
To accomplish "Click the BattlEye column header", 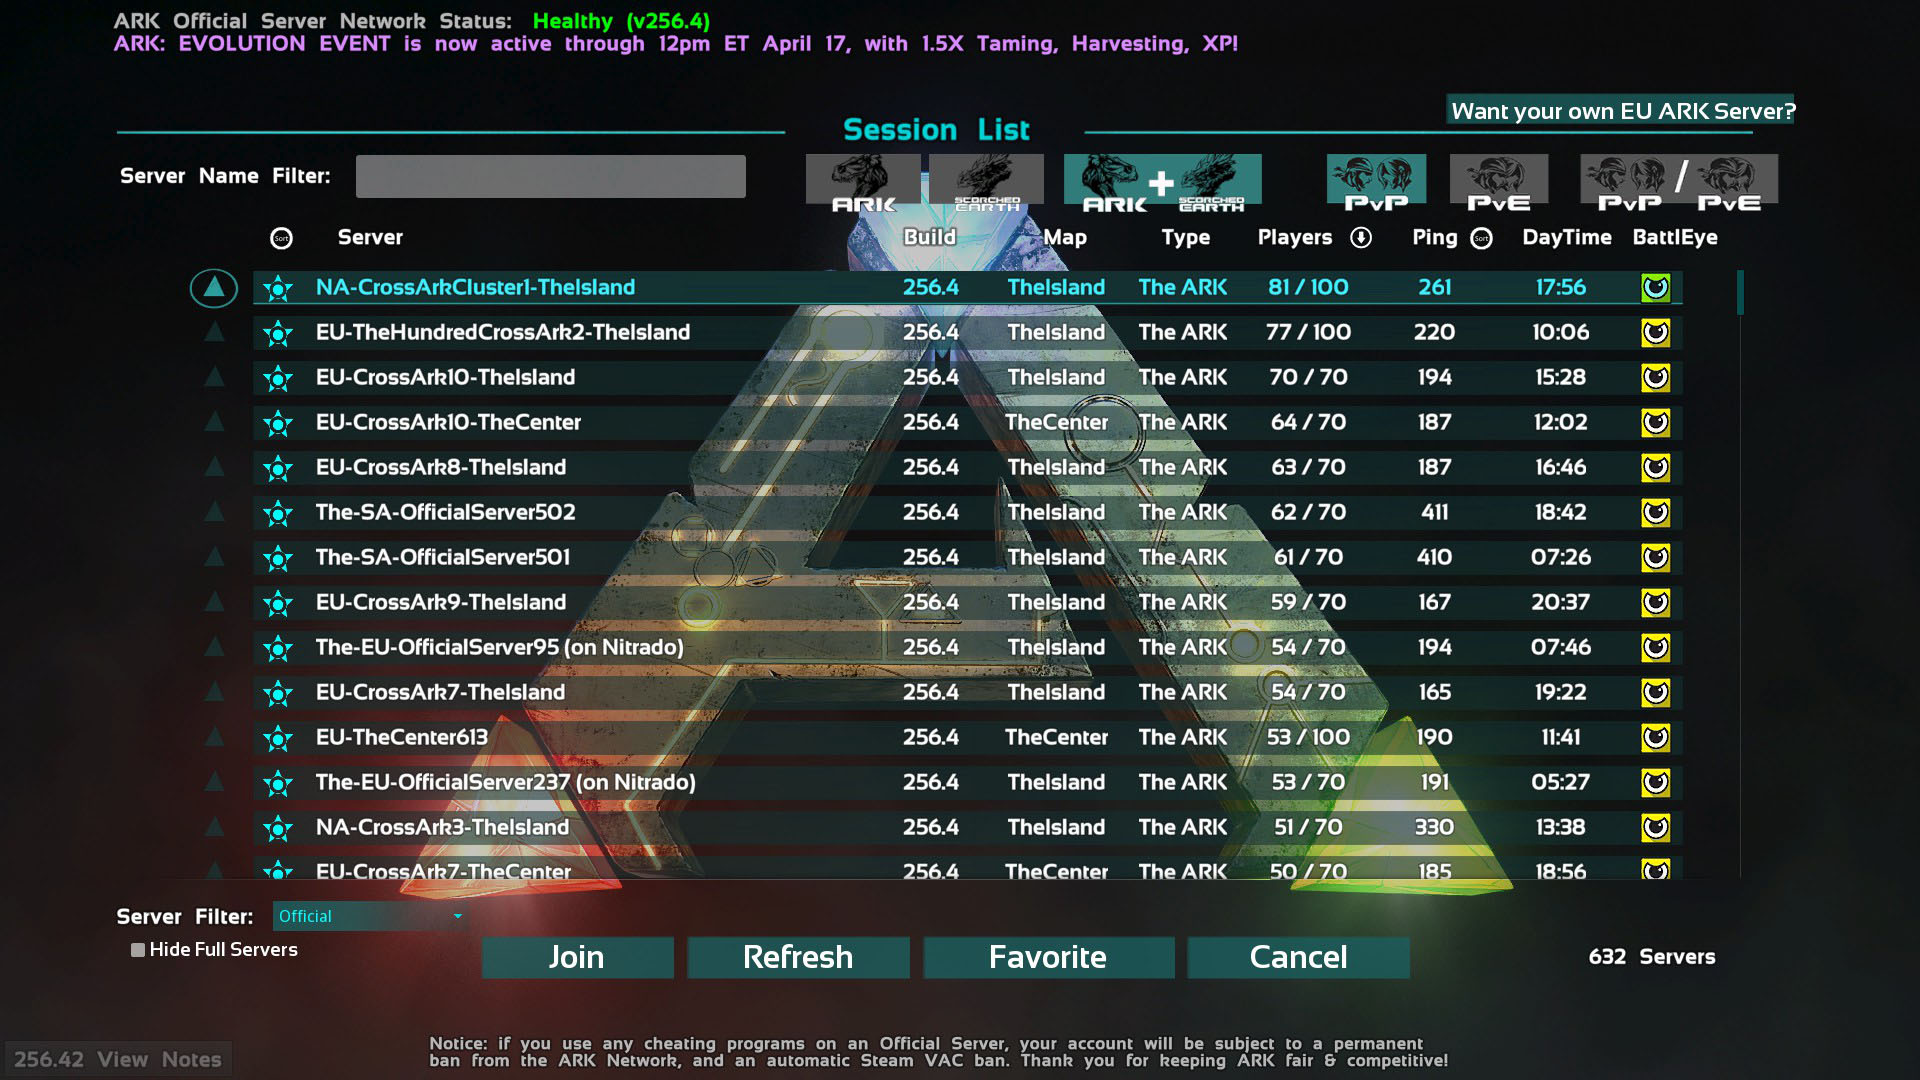I will click(1675, 238).
